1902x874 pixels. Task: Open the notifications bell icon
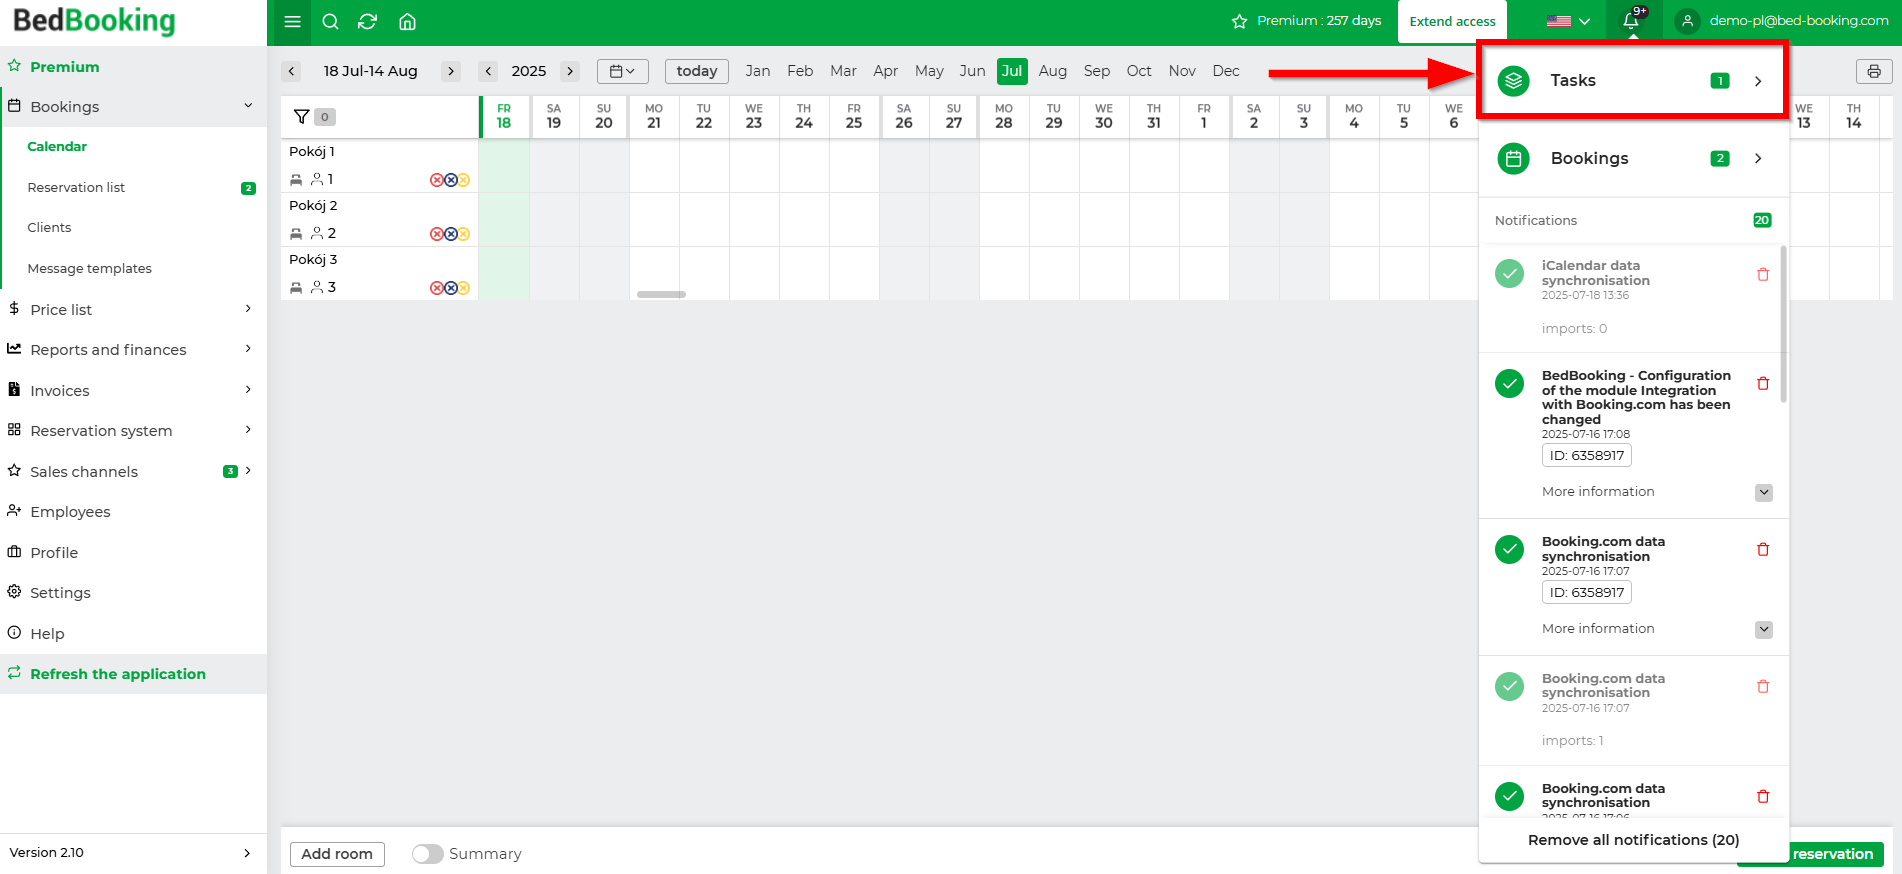(x=1632, y=20)
